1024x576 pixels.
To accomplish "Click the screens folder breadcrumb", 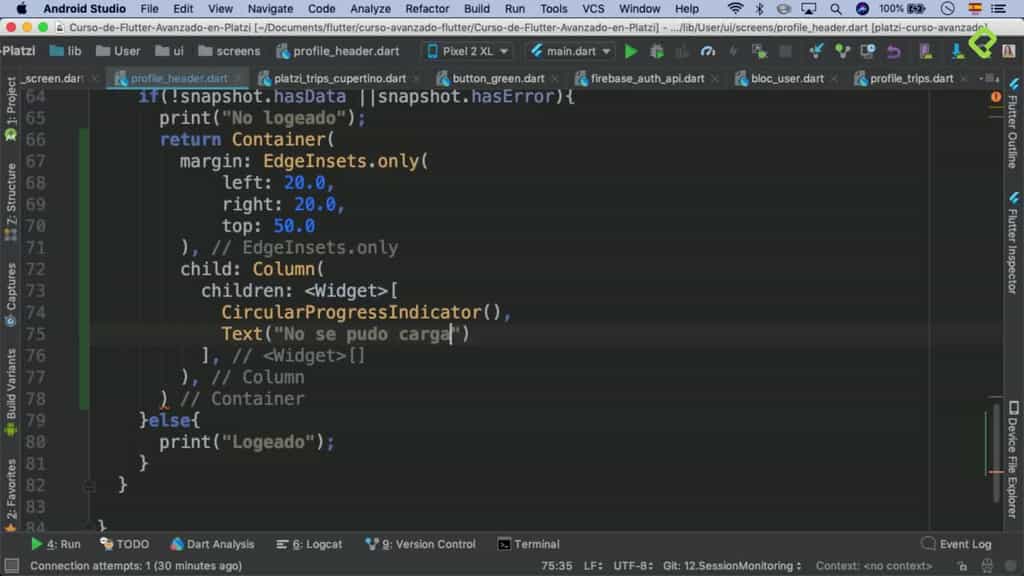I will coord(229,51).
